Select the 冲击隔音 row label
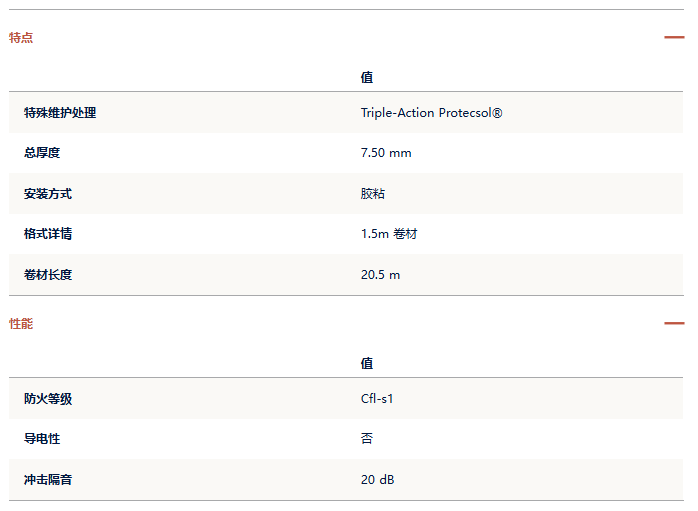698x511 pixels. tap(48, 479)
